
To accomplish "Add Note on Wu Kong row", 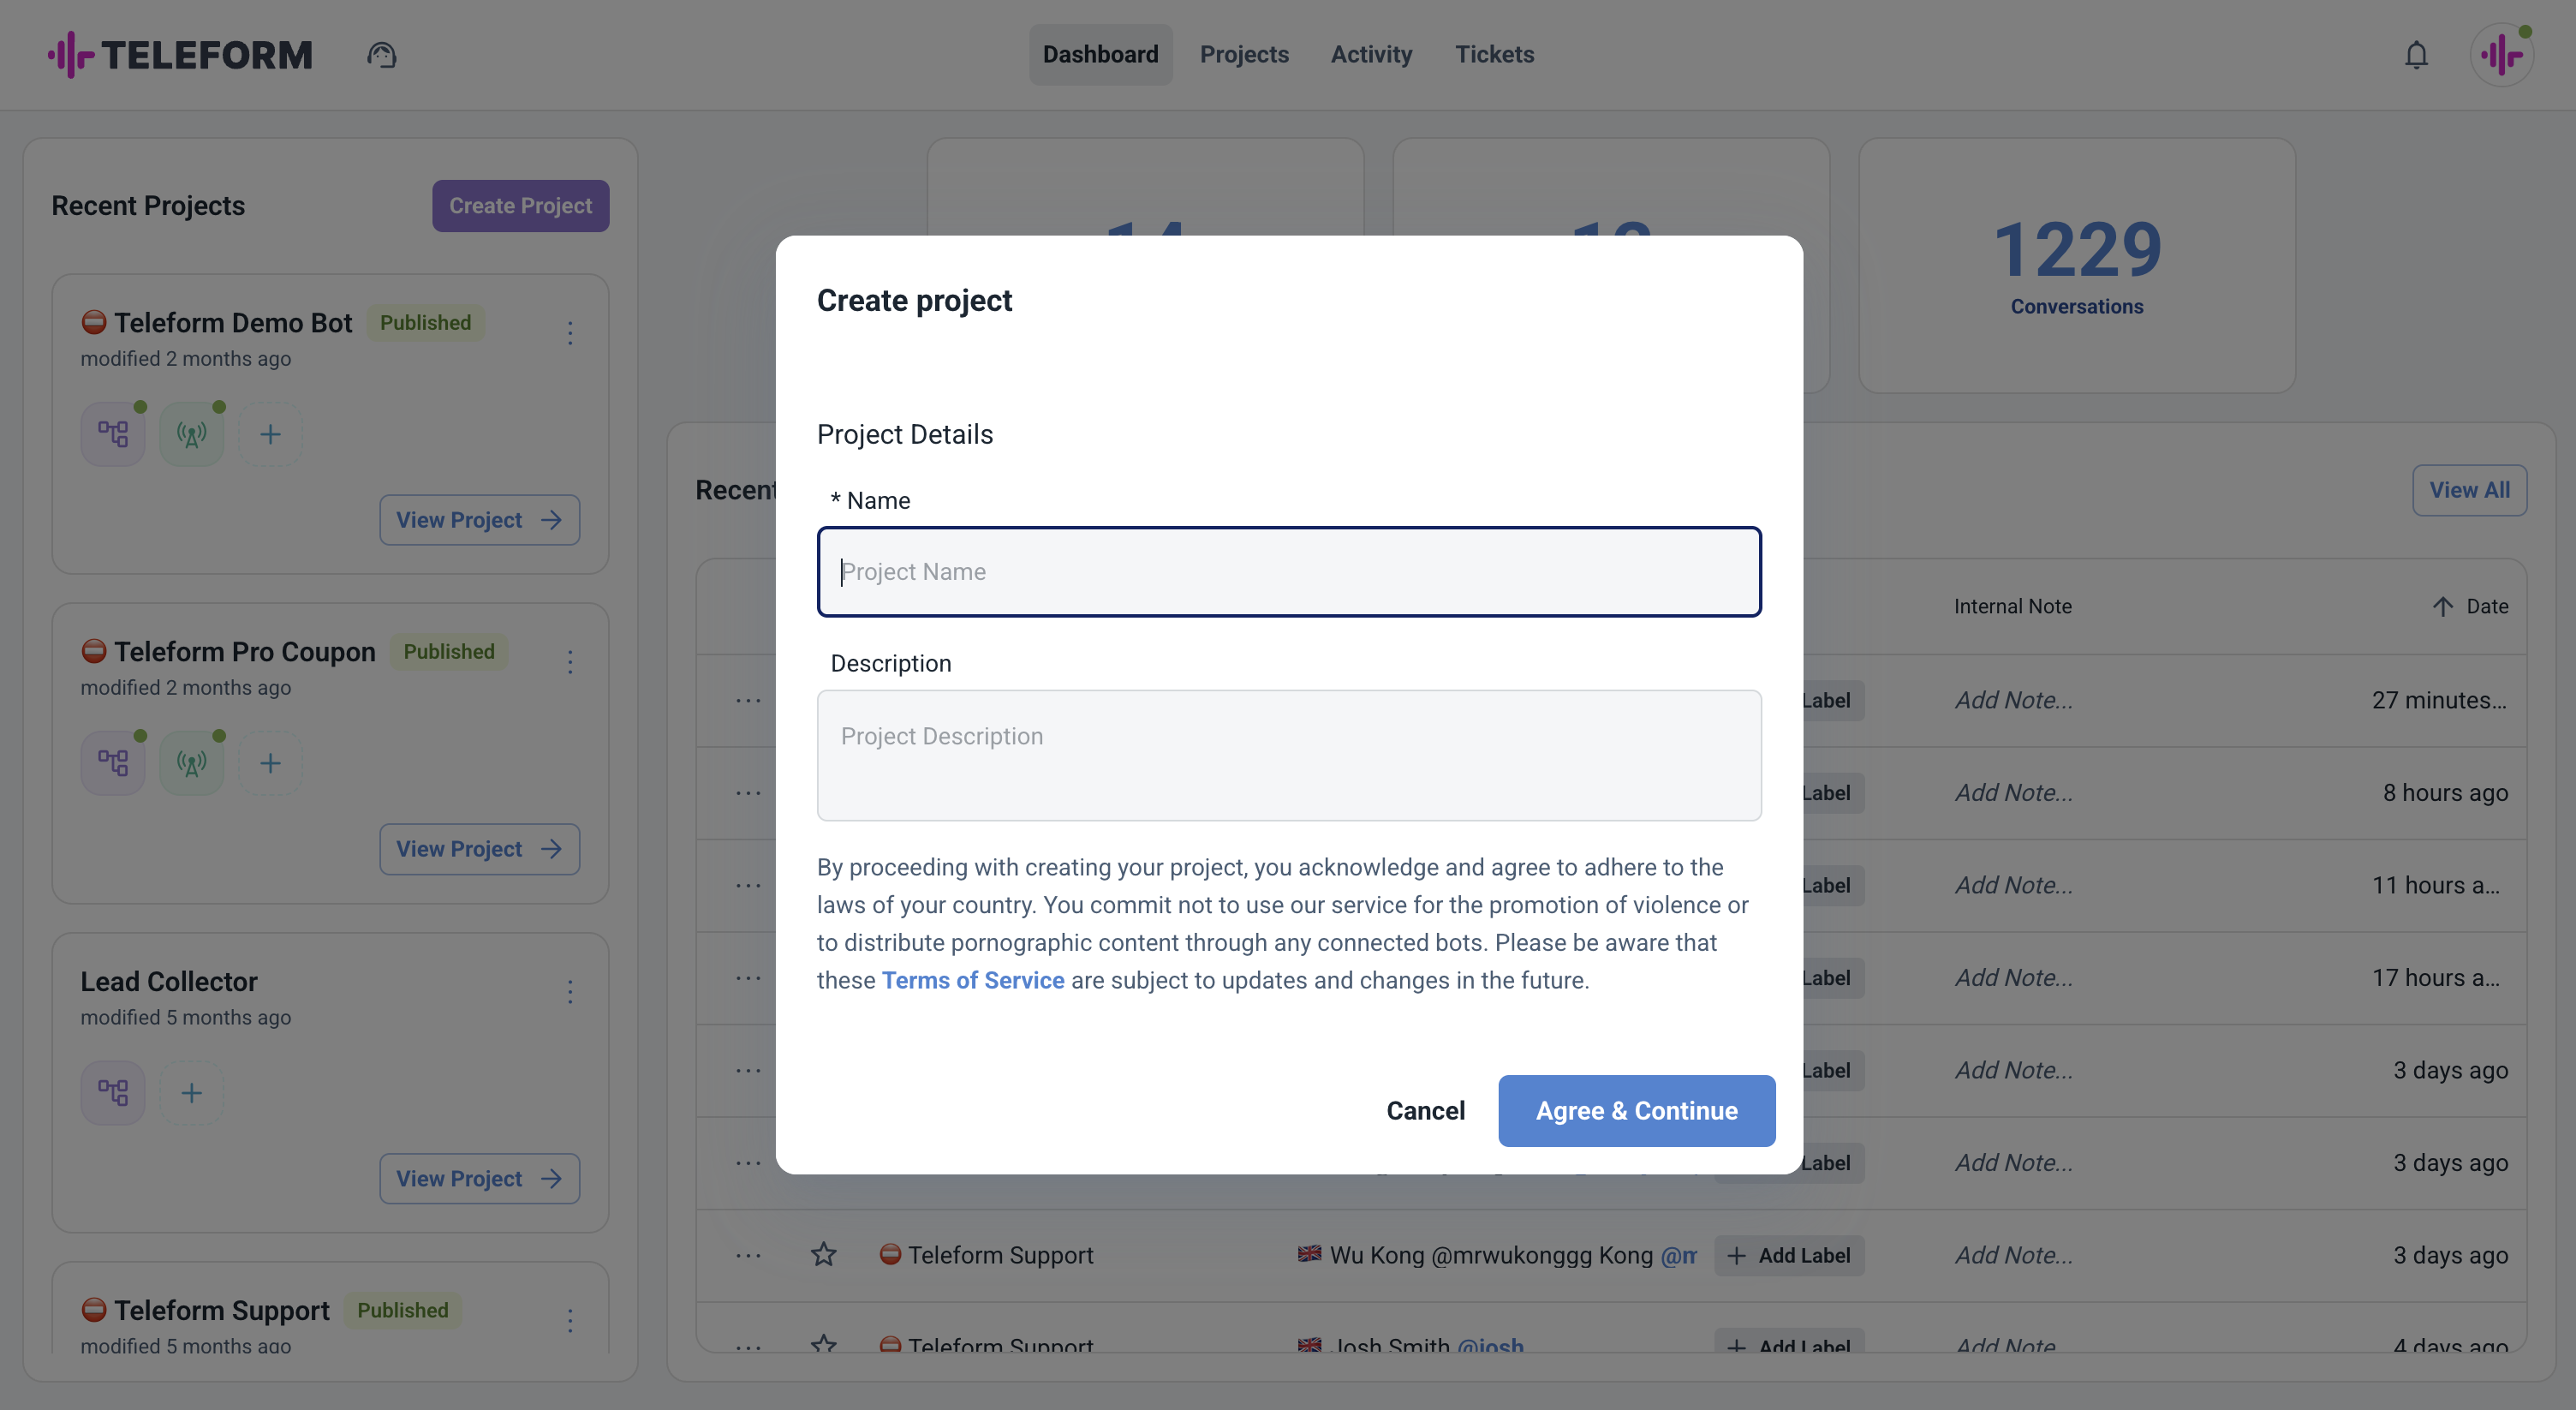I will point(2014,1255).
